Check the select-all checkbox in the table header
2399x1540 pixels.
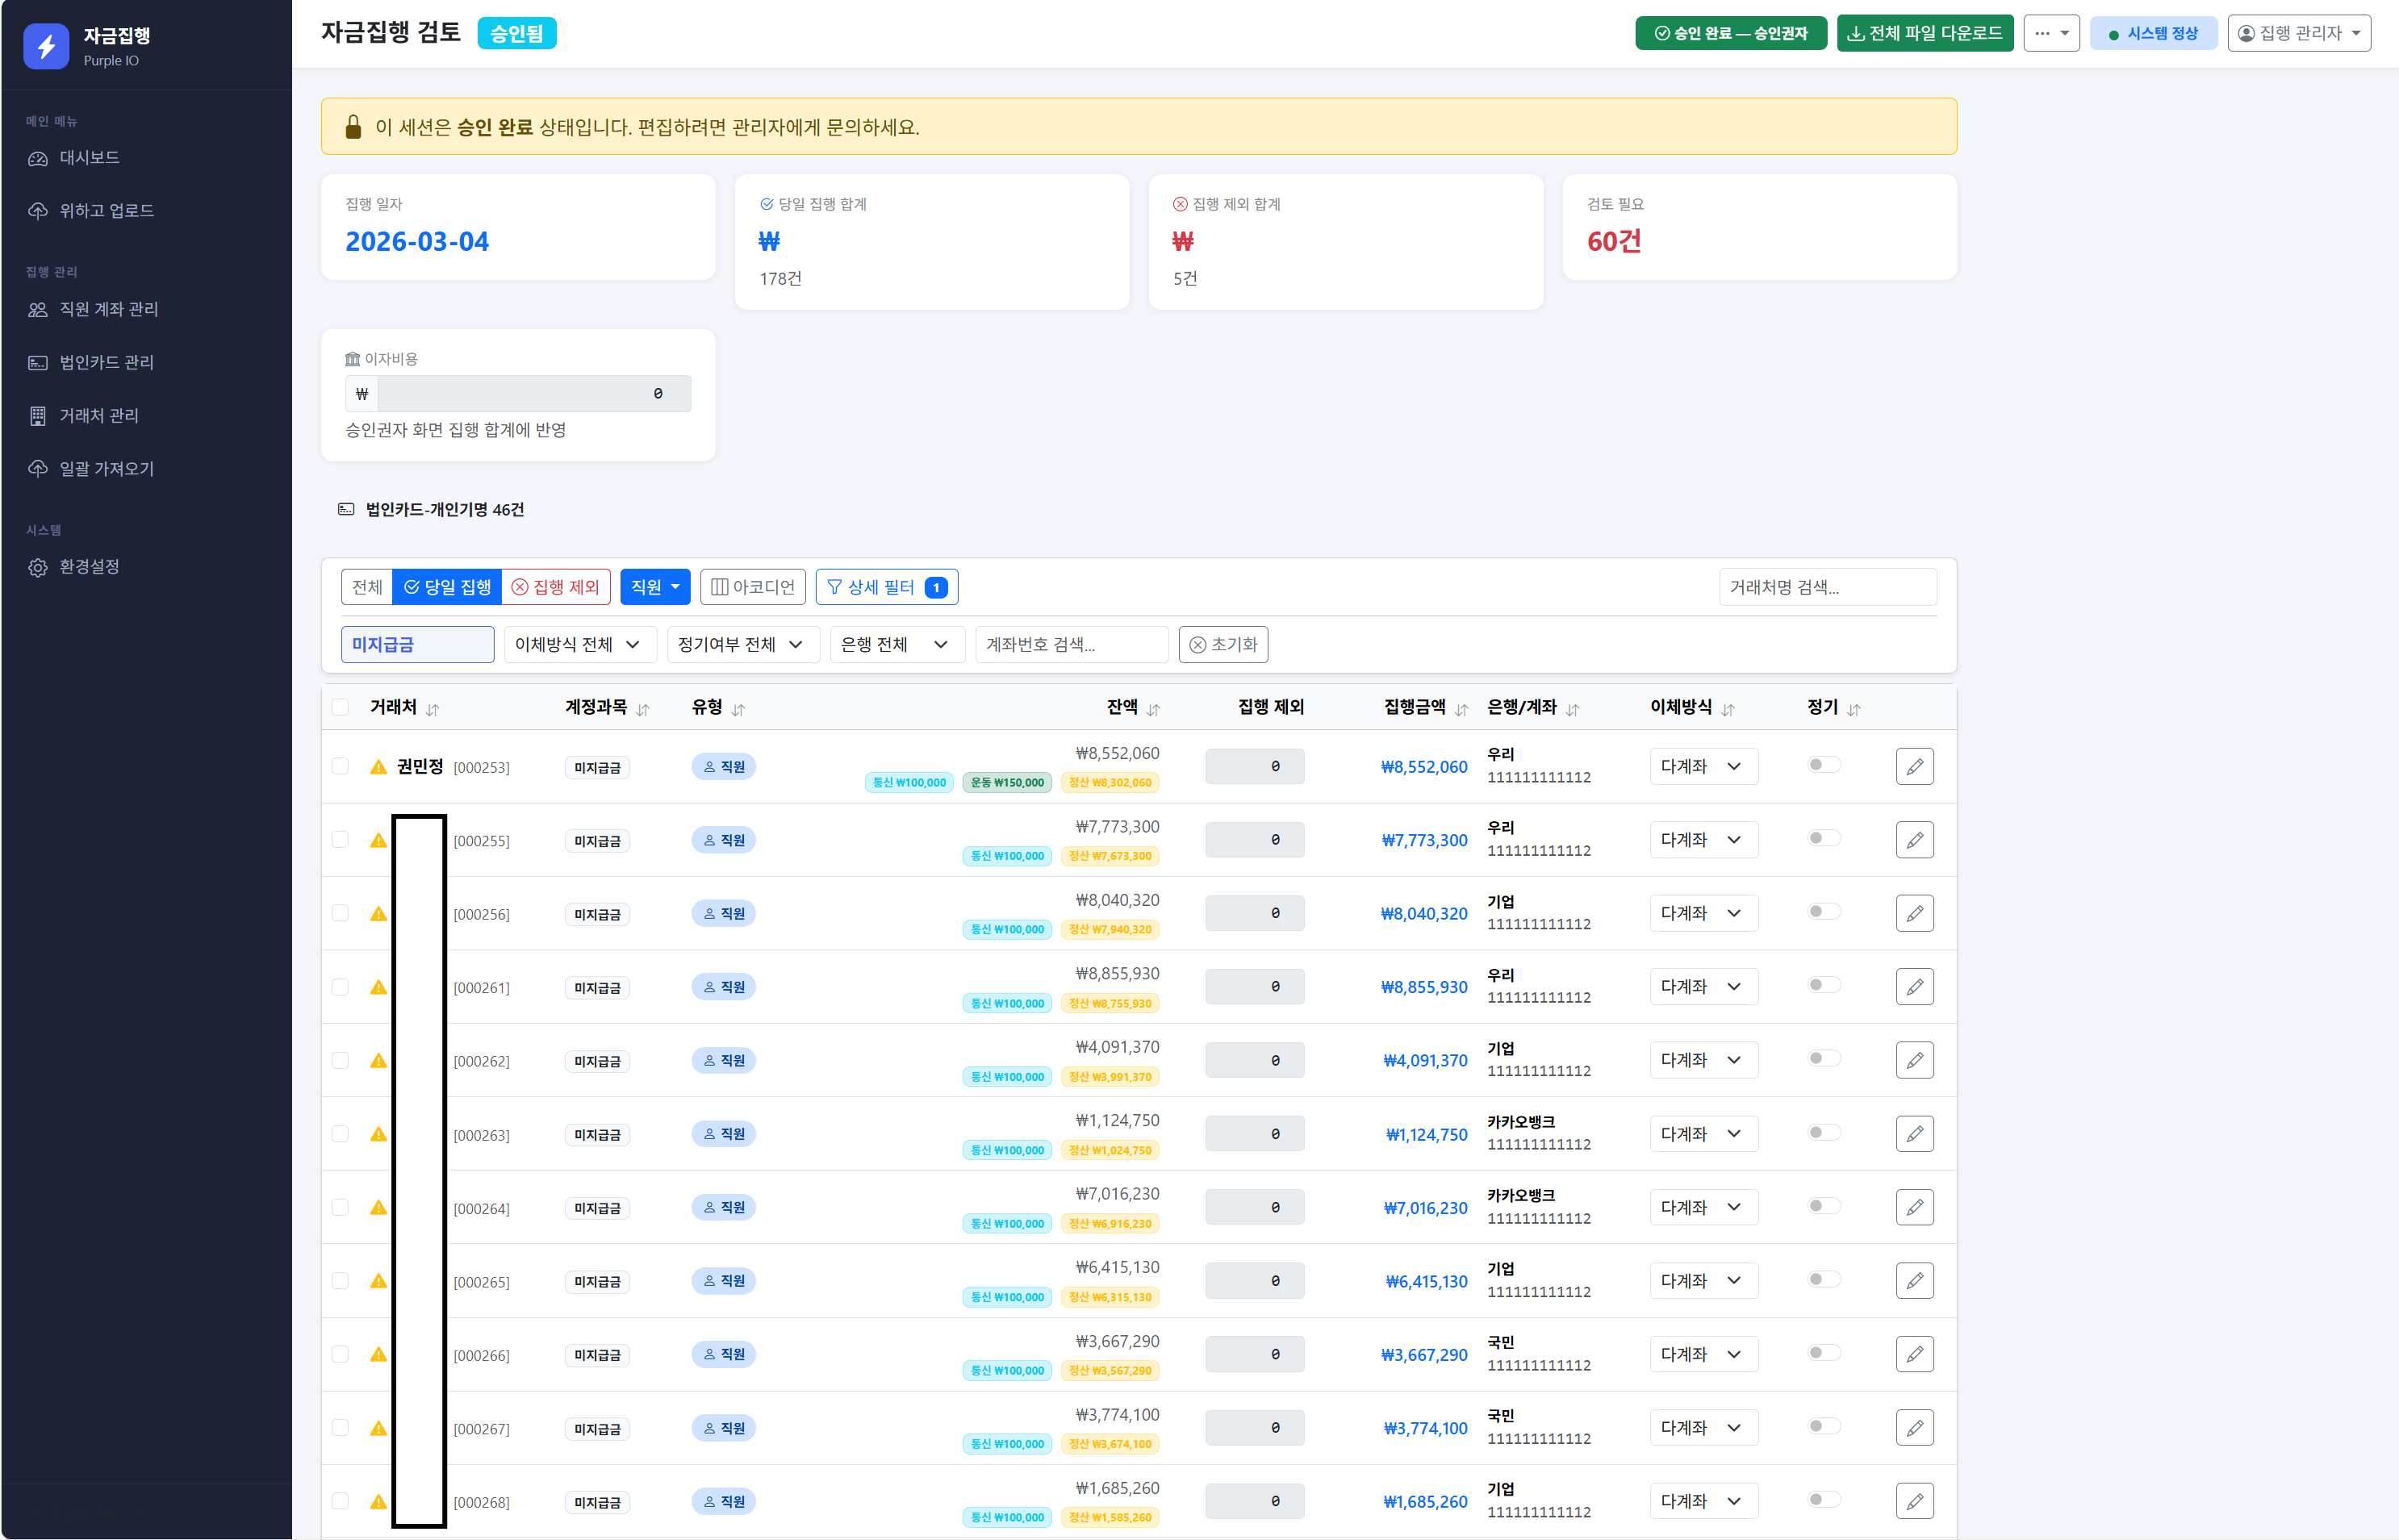pyautogui.click(x=340, y=708)
